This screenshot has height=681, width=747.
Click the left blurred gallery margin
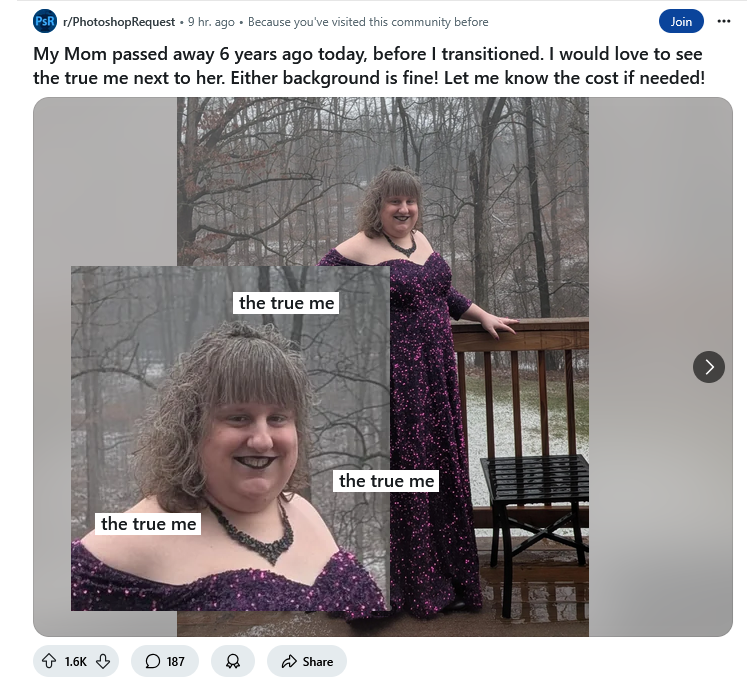point(105,181)
